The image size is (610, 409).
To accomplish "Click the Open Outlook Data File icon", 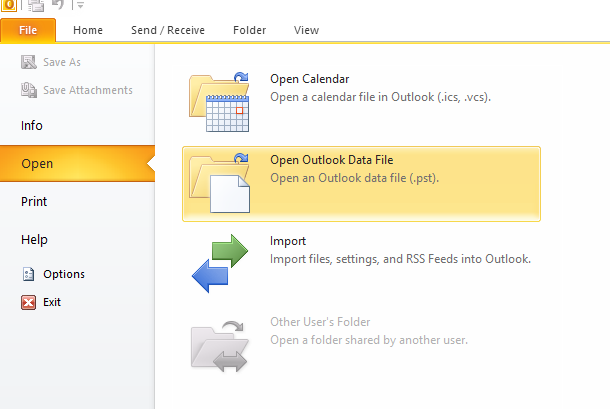I will click(219, 183).
